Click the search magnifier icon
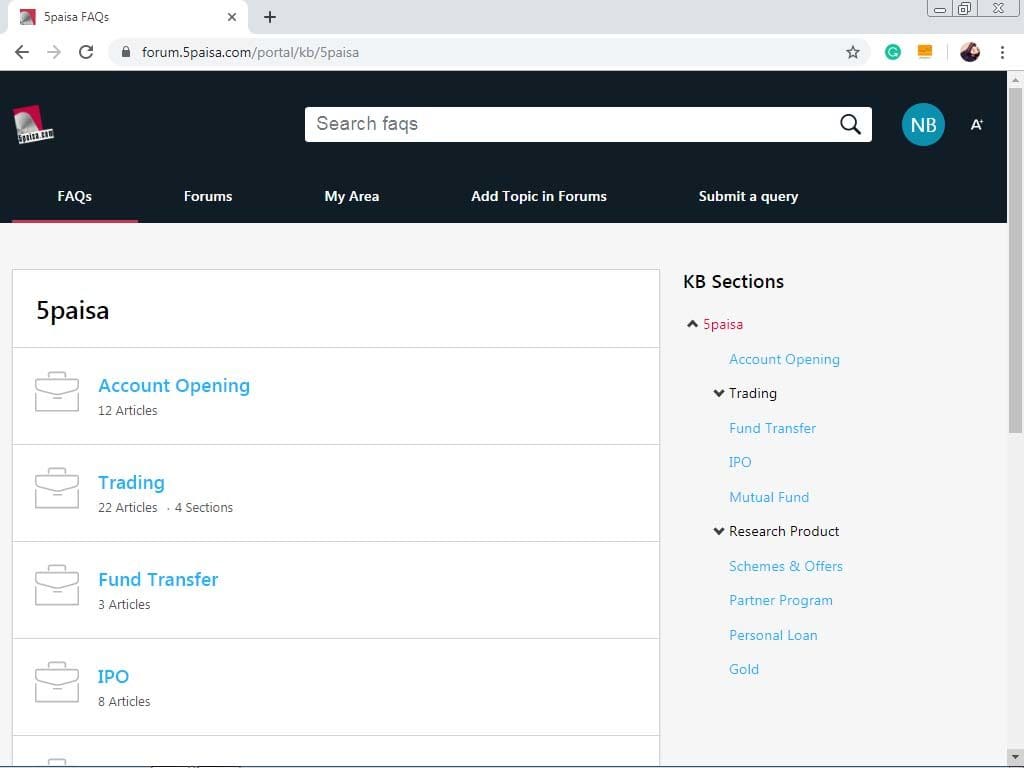 (850, 124)
